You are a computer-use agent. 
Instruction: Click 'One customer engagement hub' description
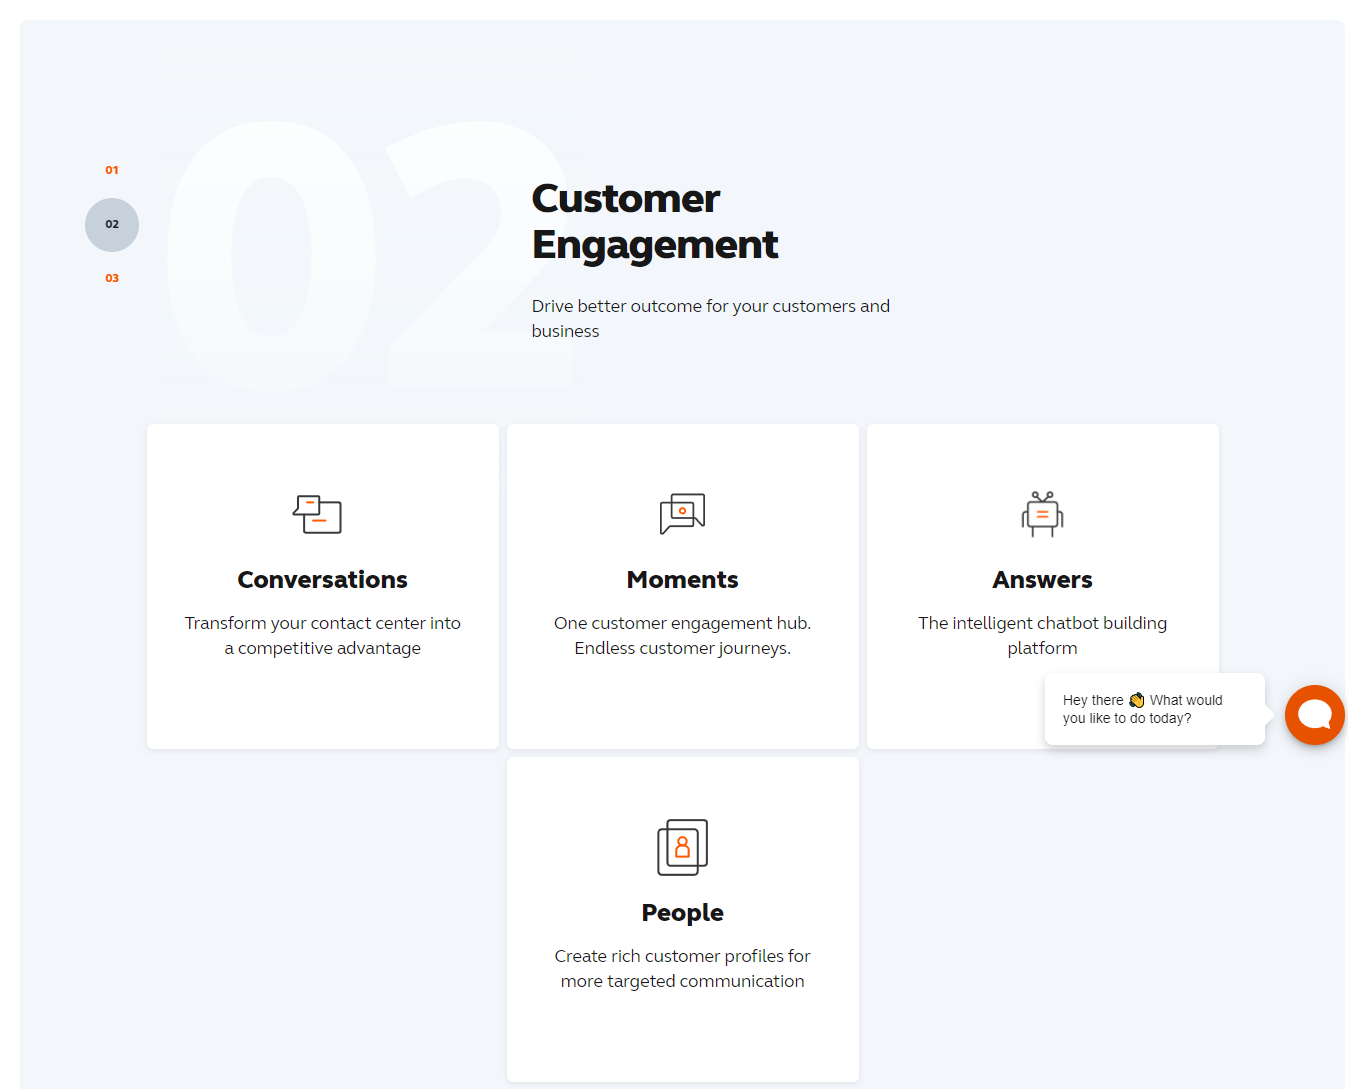(x=683, y=635)
